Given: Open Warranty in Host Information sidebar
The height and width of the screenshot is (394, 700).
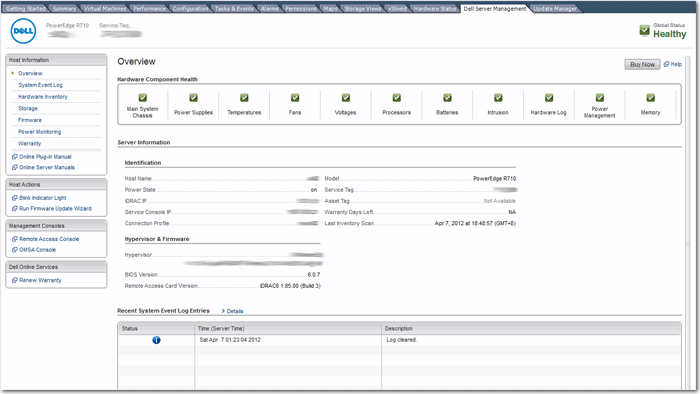Looking at the screenshot, I should [x=29, y=143].
